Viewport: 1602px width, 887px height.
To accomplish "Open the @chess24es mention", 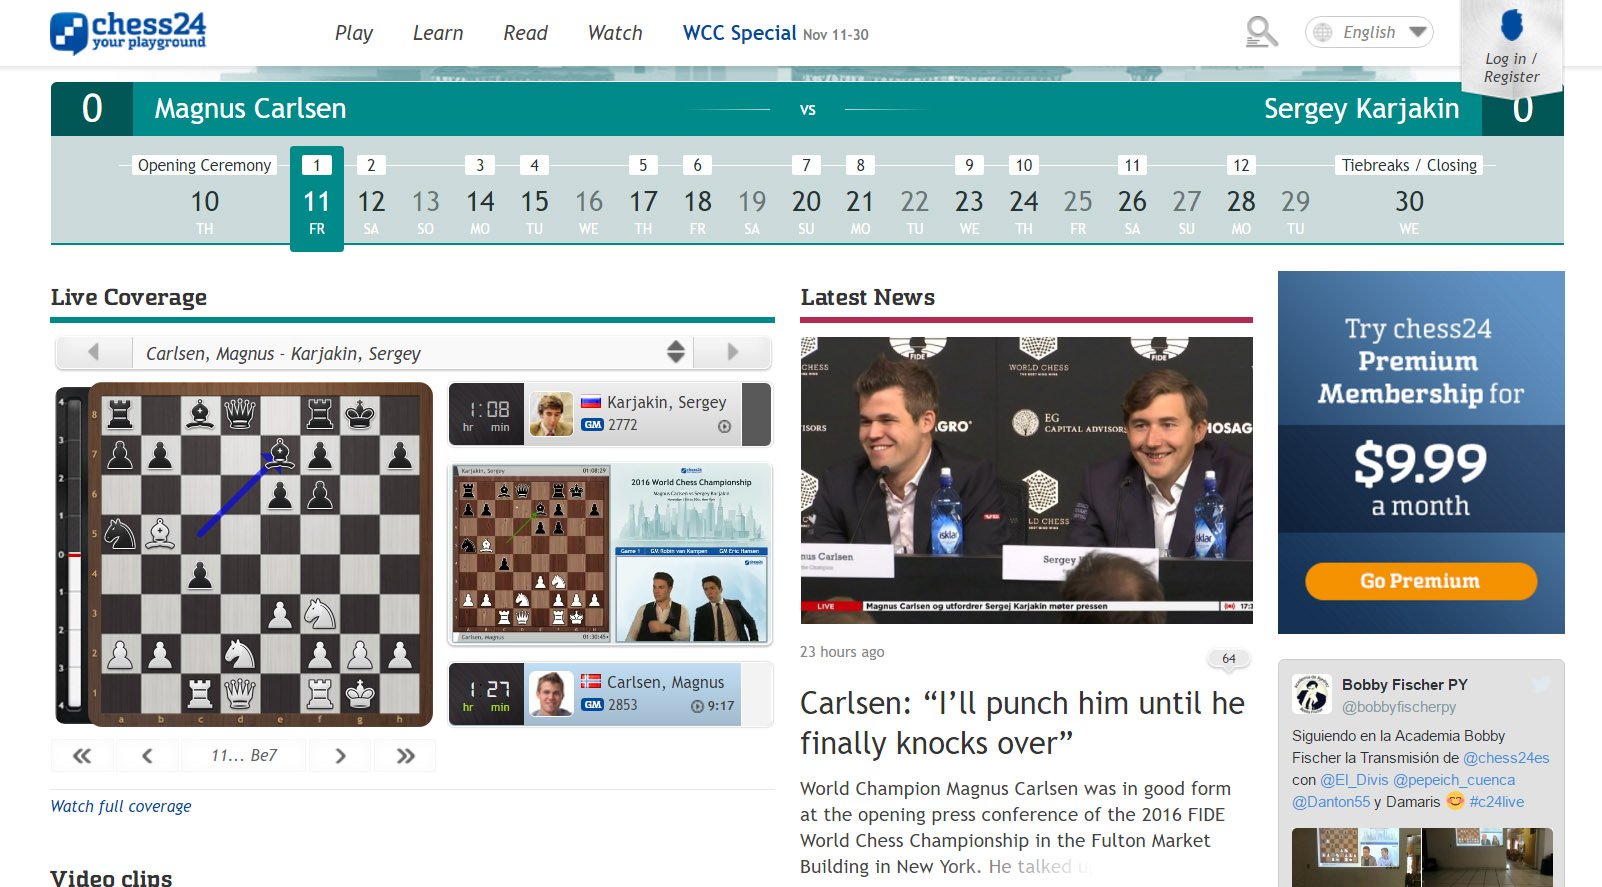I will [1506, 758].
